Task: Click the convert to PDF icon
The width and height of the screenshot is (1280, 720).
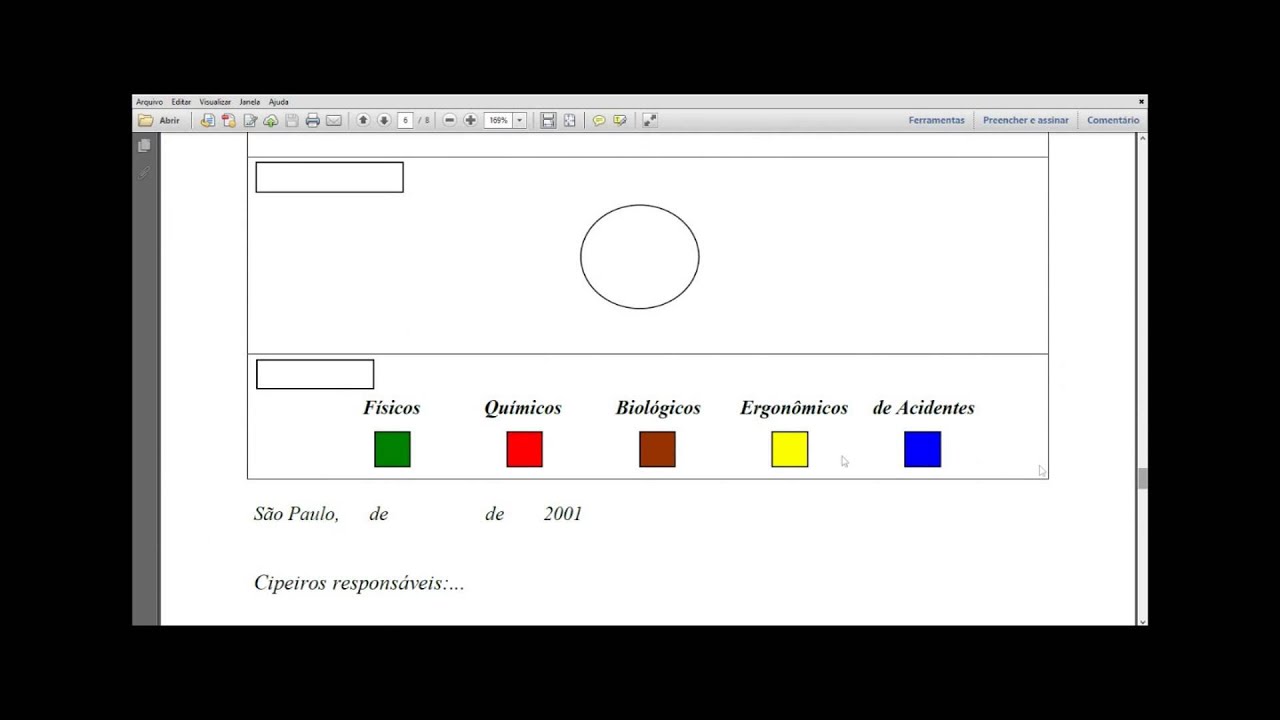Action: [228, 120]
